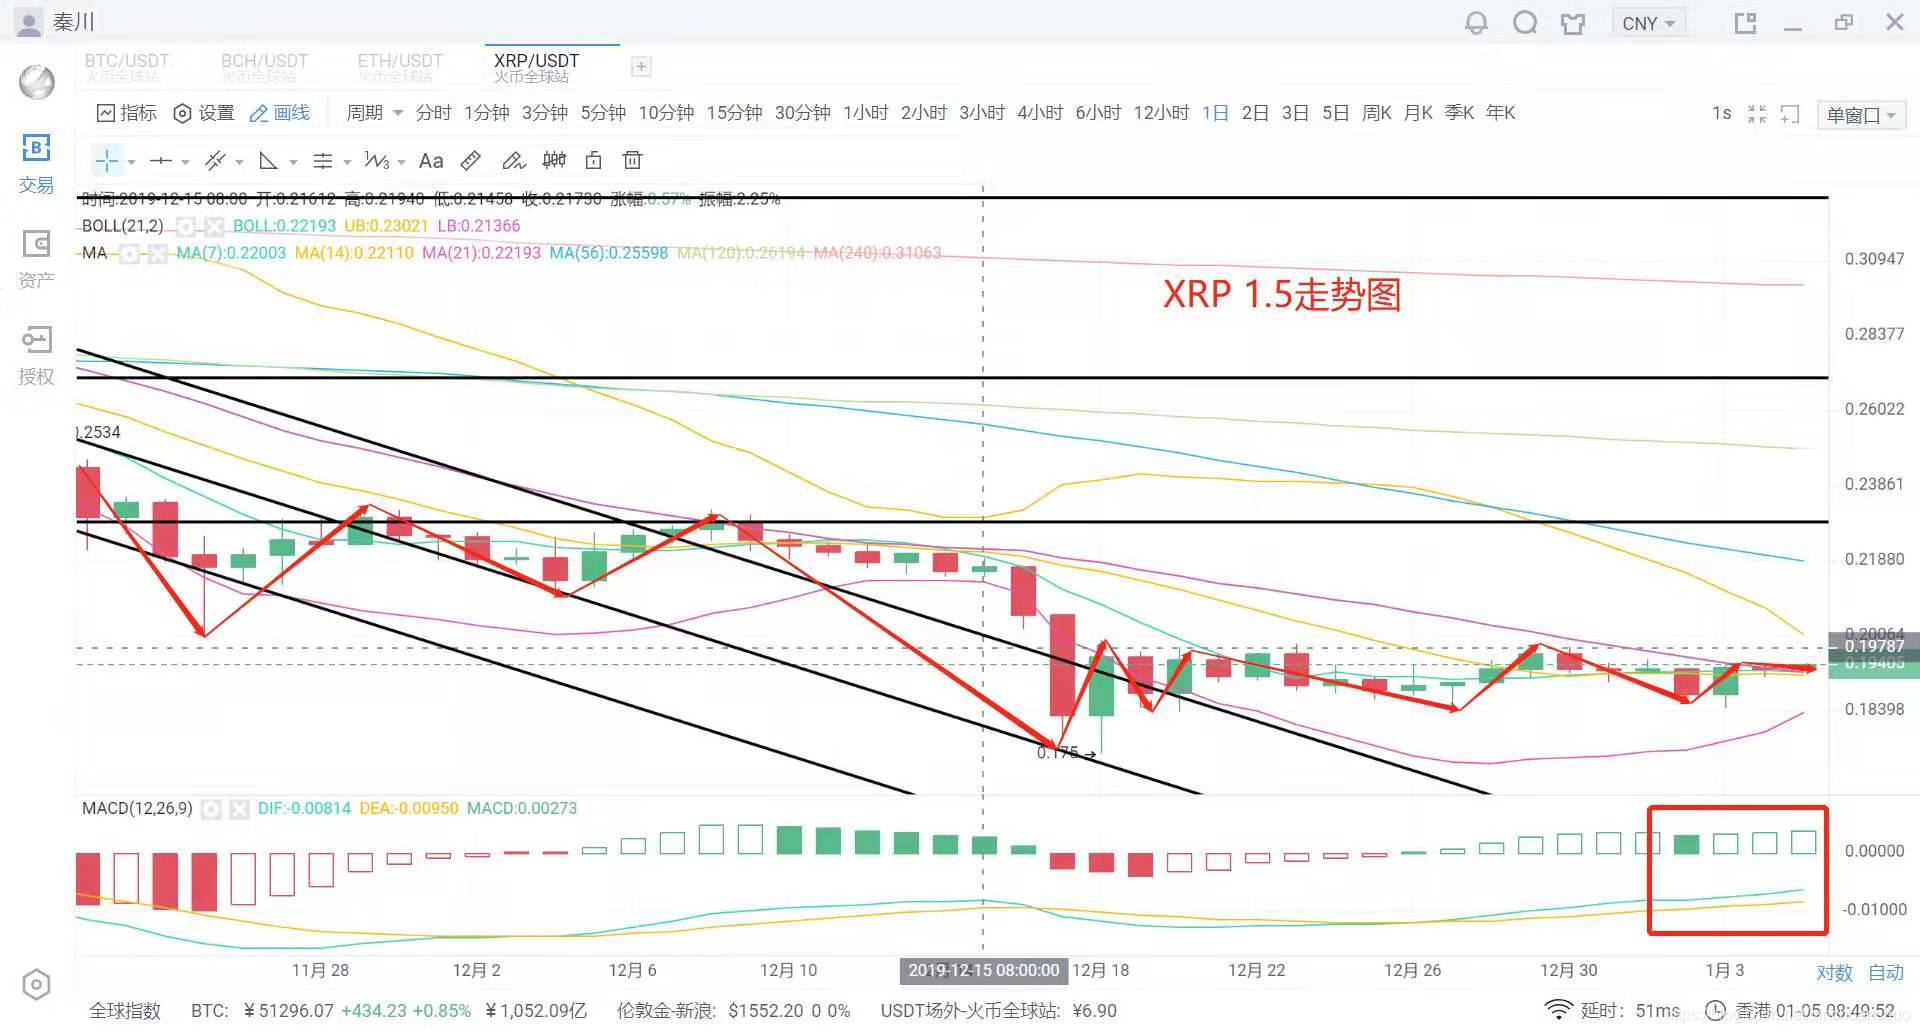This screenshot has width=1920, height=1033.
Task: Expand the wave count tool options
Action: tap(401, 162)
